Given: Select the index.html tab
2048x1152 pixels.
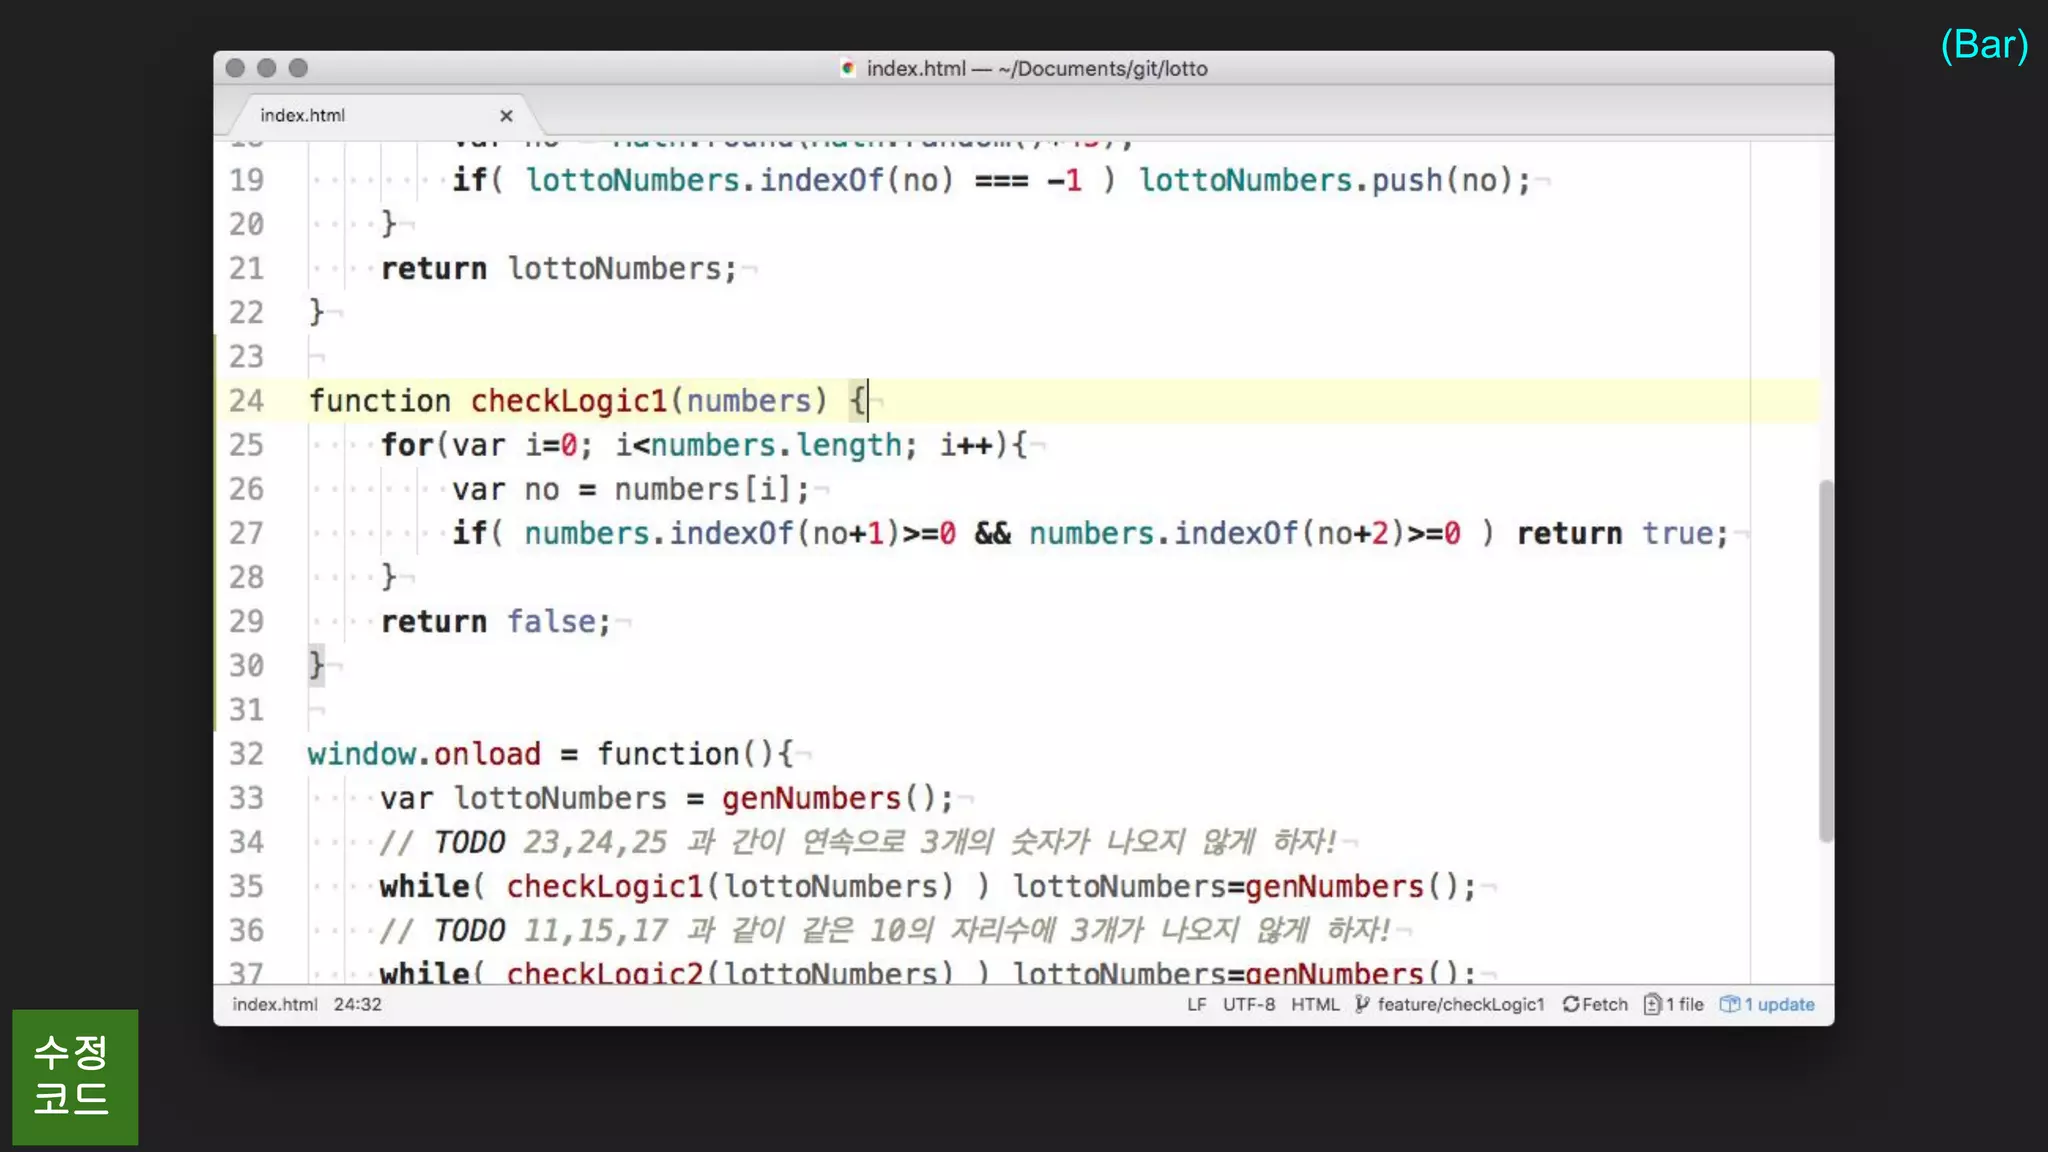Looking at the screenshot, I should click(303, 116).
